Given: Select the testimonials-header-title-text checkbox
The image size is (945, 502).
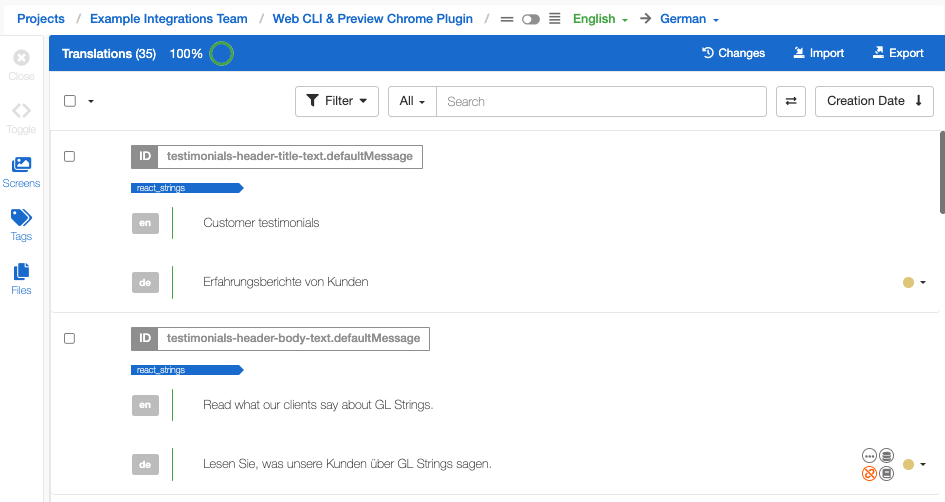Looking at the screenshot, I should 69,156.
